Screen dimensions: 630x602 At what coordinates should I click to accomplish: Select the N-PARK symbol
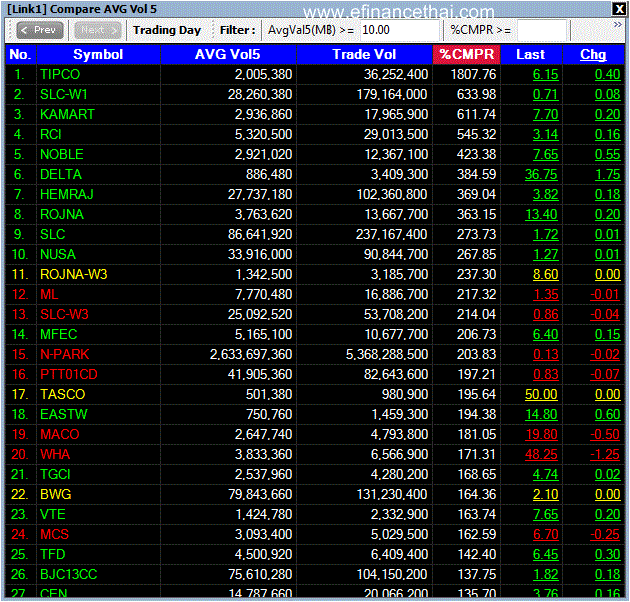[65, 354]
